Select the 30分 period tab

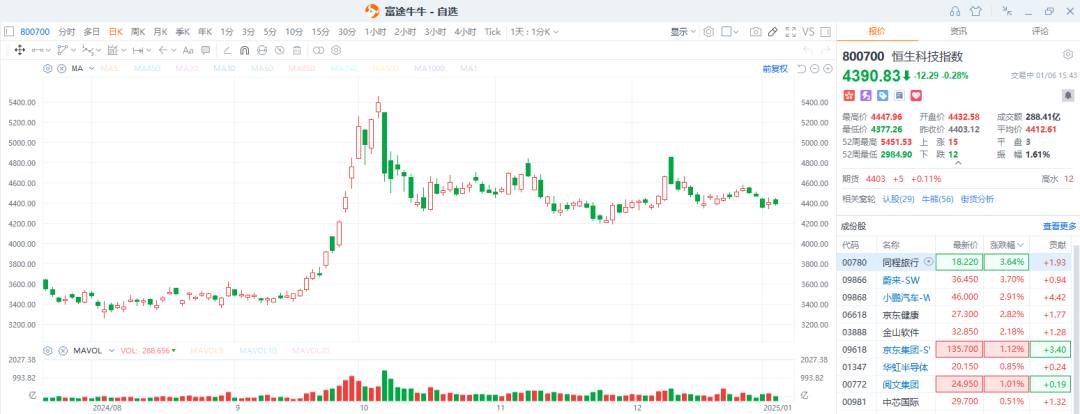[347, 32]
